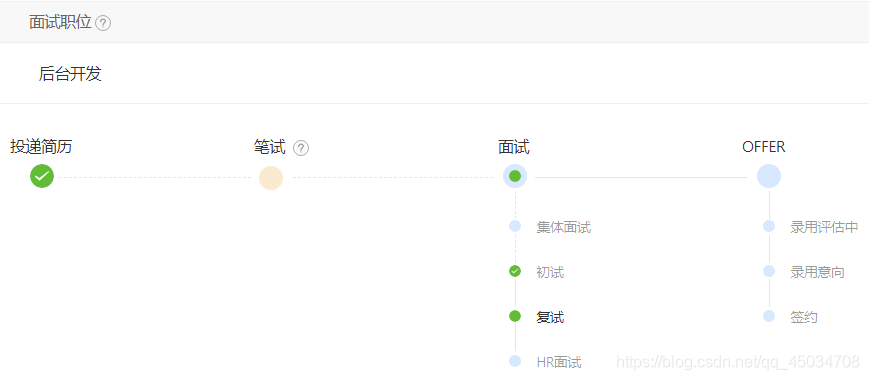Click the blue circle under OFFER
The width and height of the screenshot is (869, 380).
click(769, 176)
